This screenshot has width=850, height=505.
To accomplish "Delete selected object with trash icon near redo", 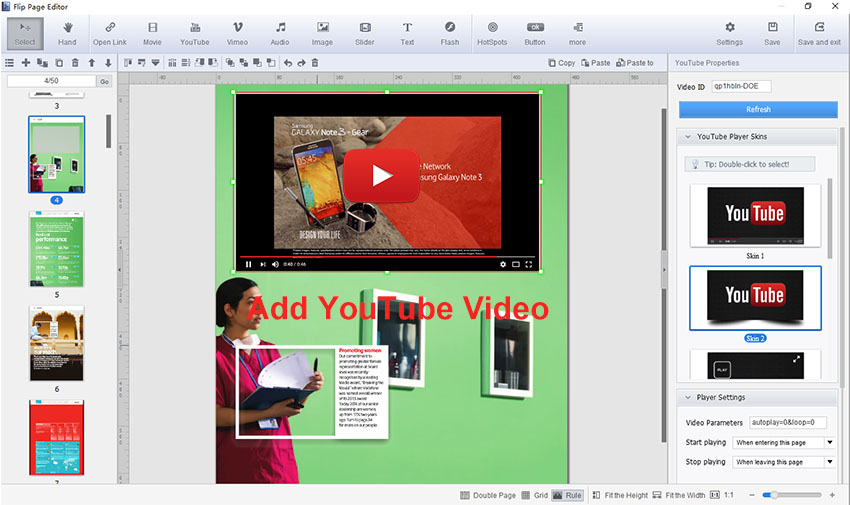I will [315, 63].
